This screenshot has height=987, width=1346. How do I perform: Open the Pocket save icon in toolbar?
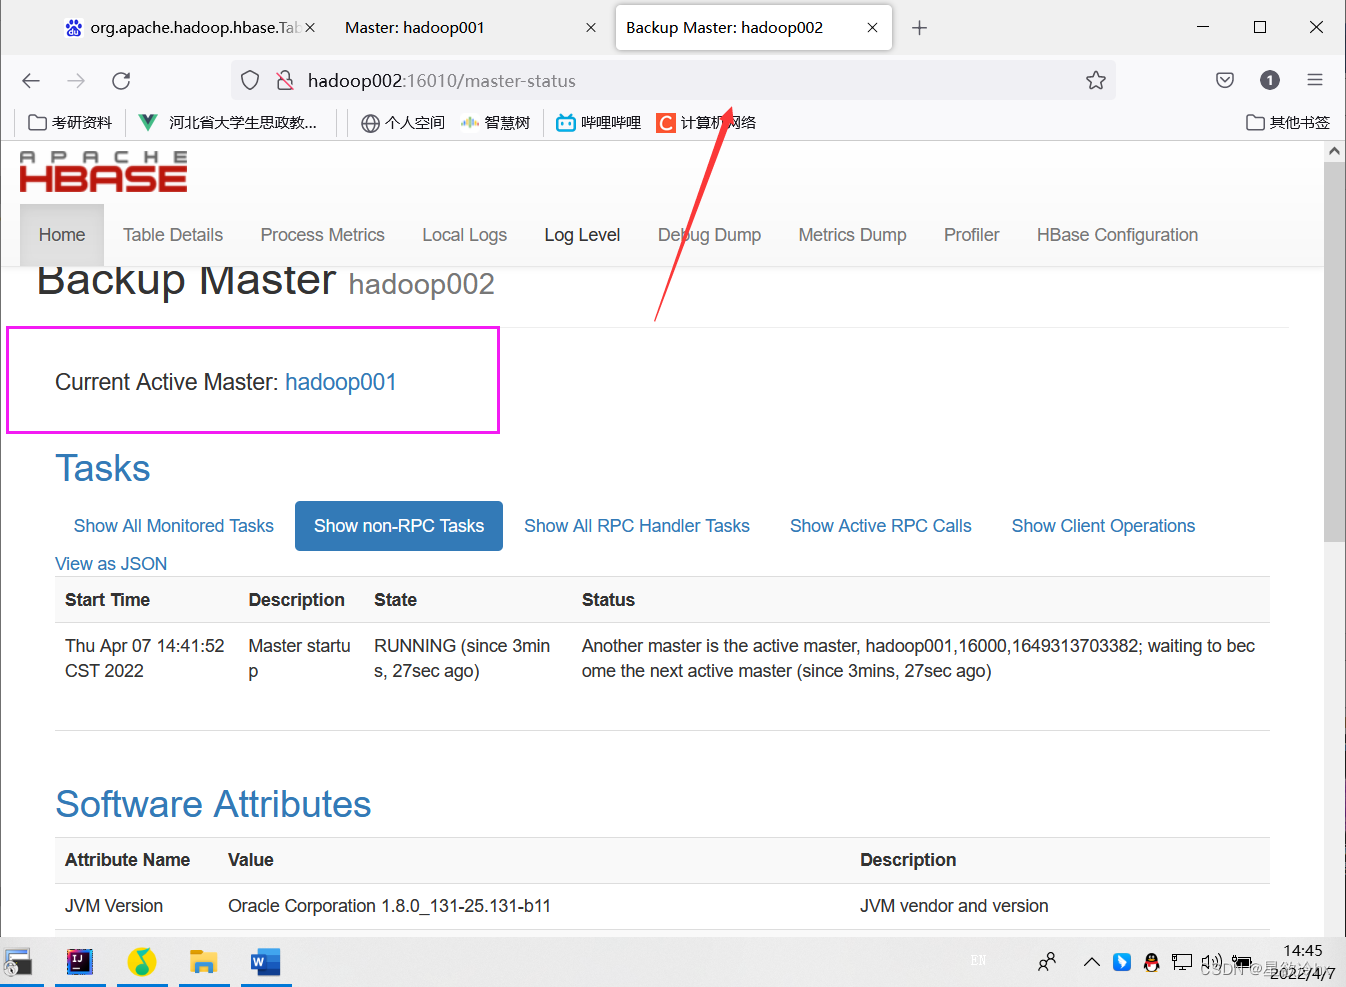[1224, 80]
